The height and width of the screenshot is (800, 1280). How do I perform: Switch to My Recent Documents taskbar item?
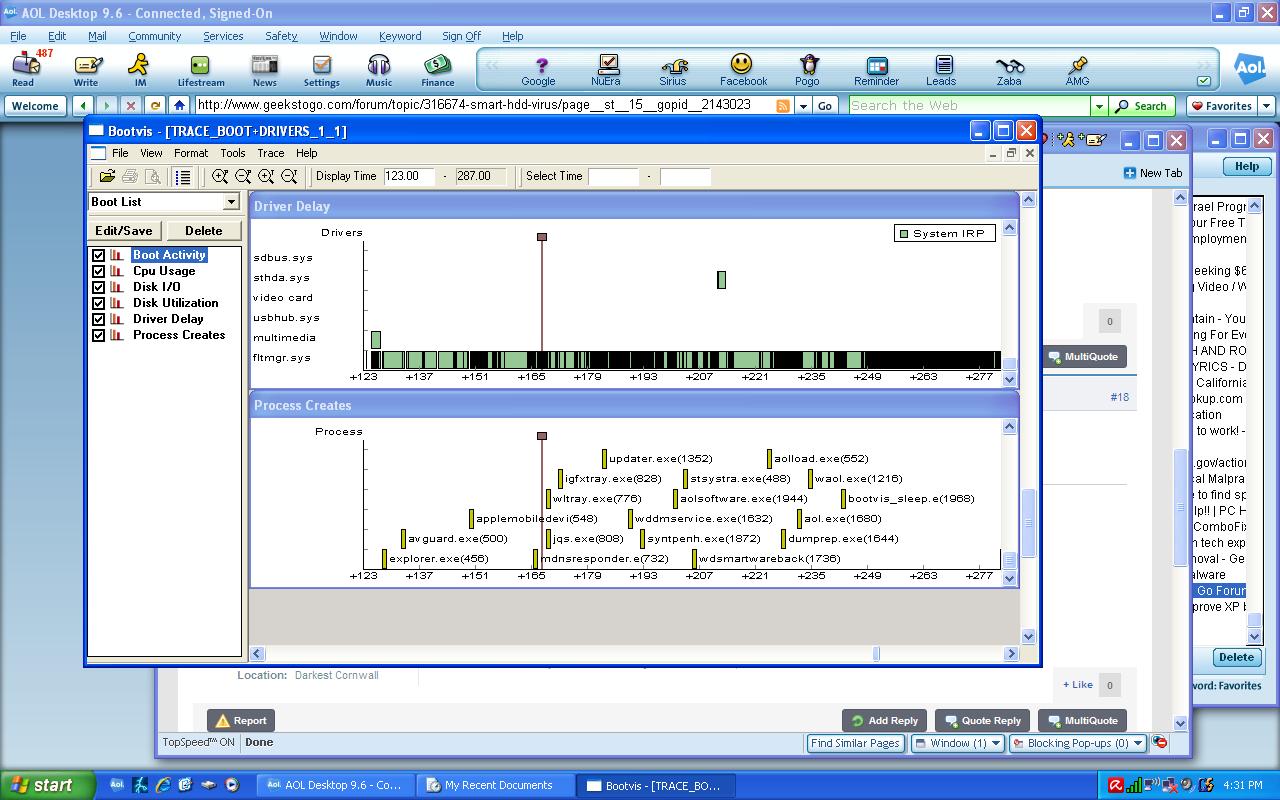coord(497,785)
